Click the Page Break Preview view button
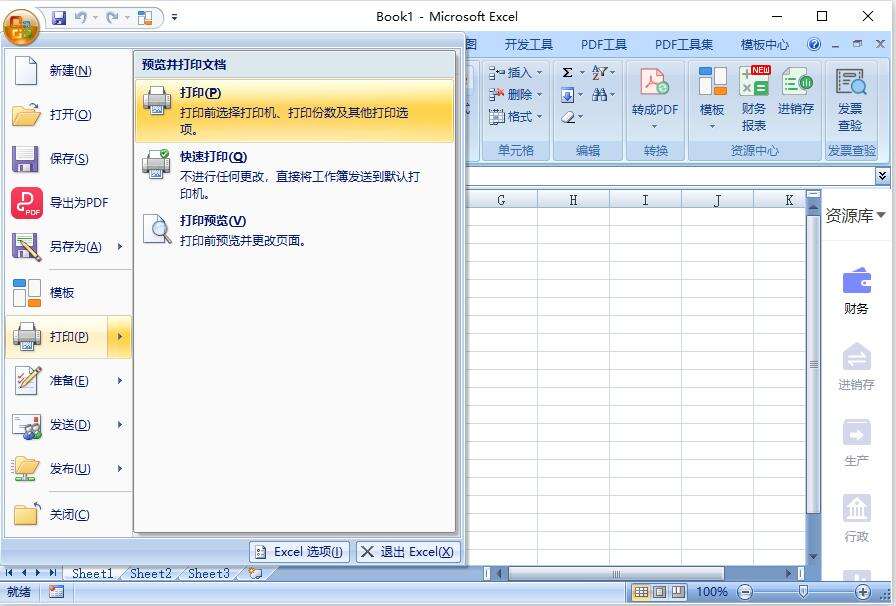 (x=678, y=592)
